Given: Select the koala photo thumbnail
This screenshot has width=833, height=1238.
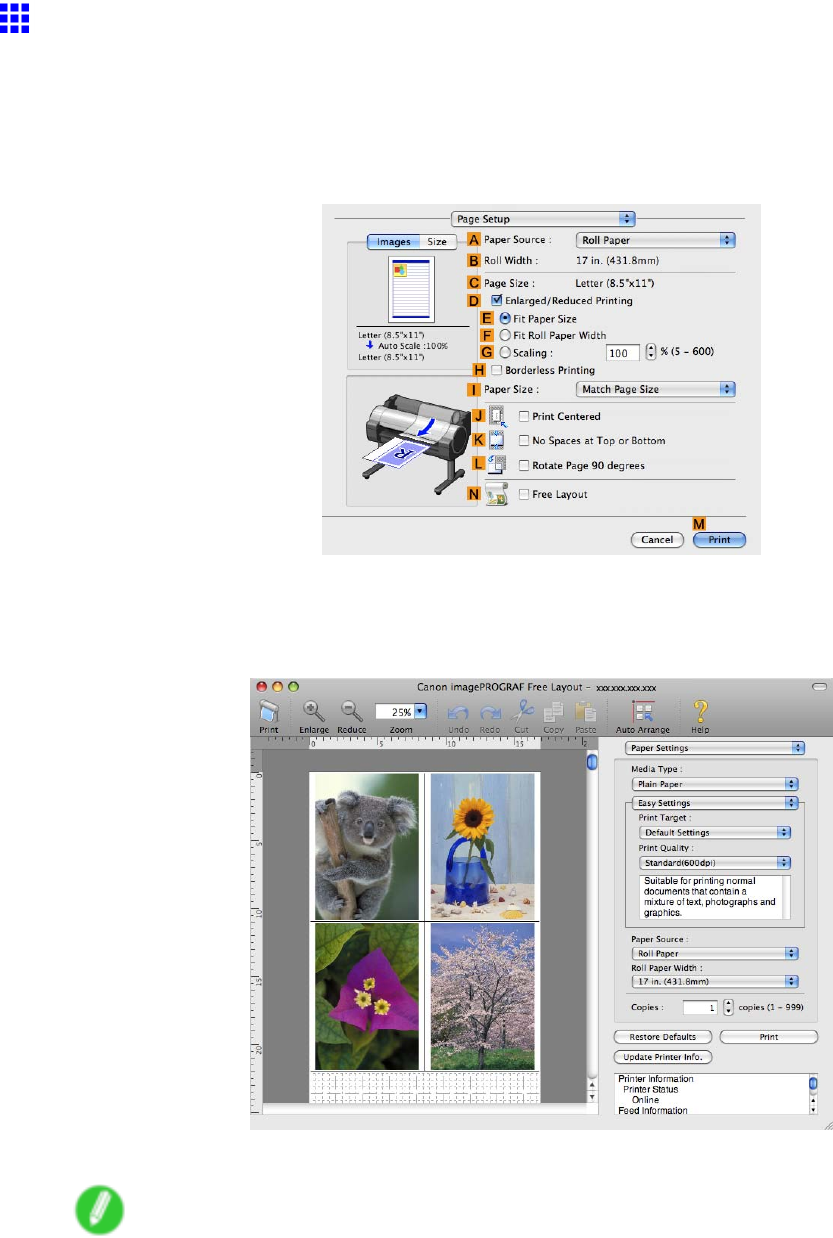Looking at the screenshot, I should [x=365, y=846].
